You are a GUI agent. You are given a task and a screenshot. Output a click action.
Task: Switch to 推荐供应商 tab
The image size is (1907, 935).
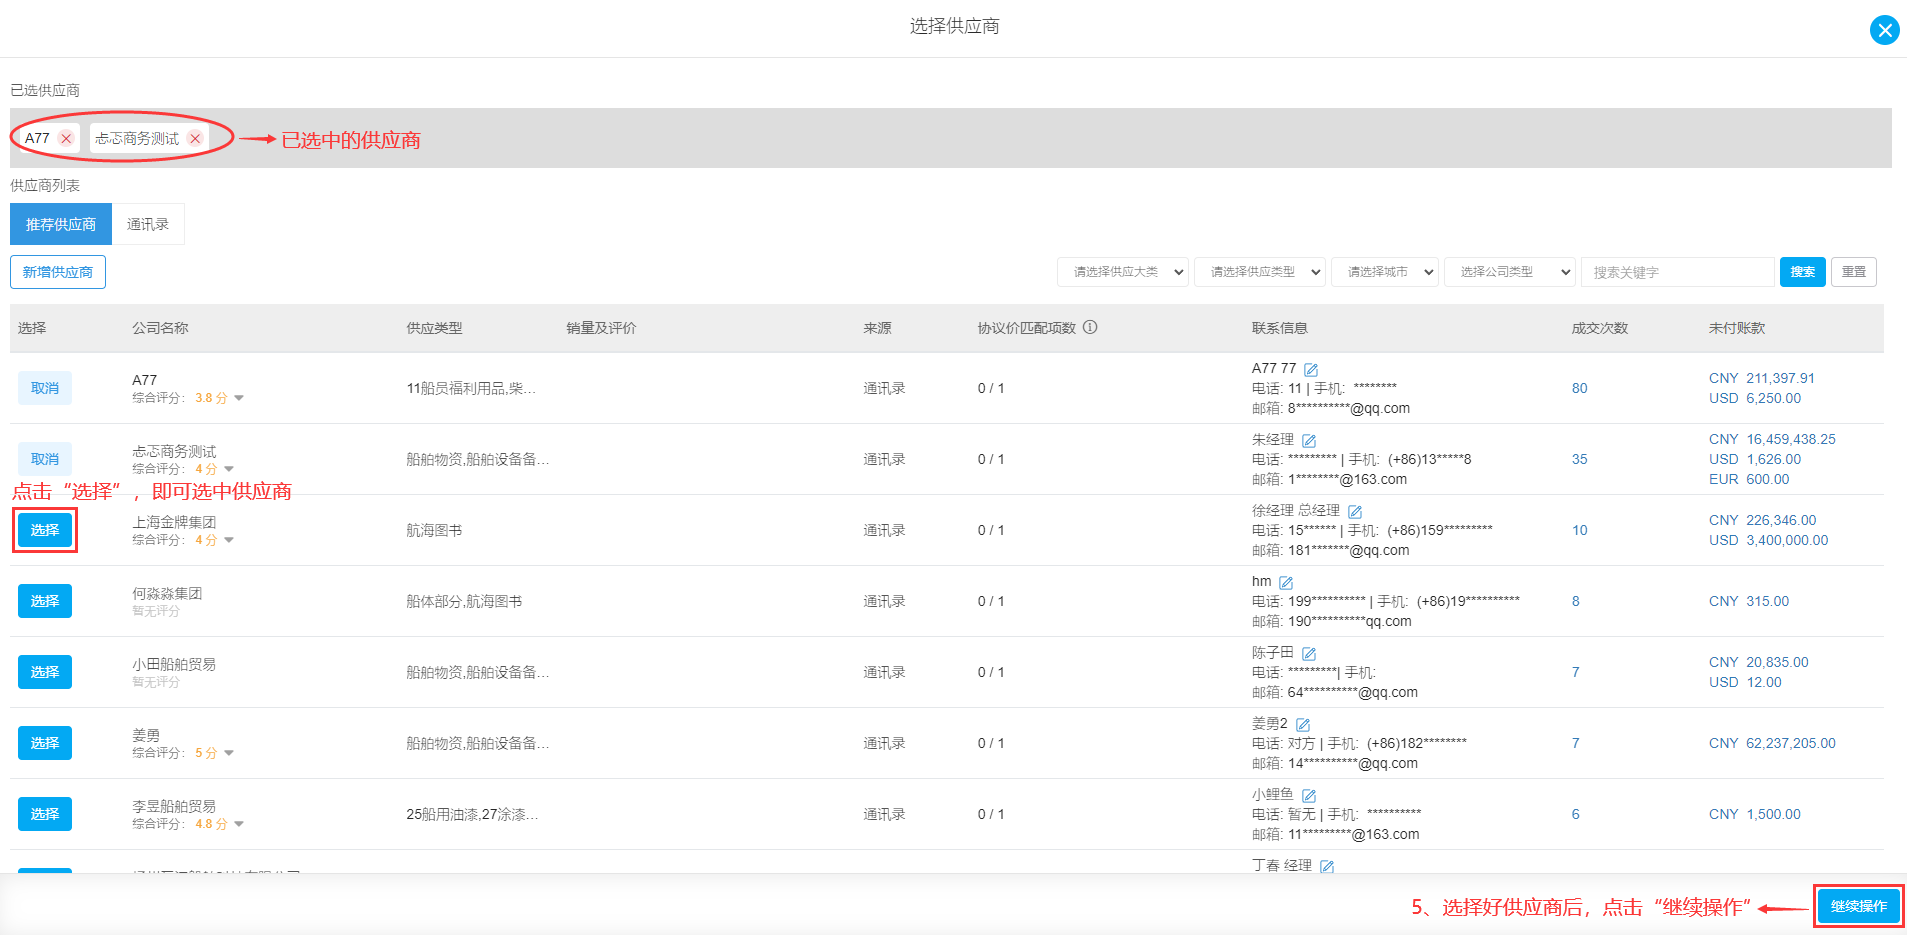click(61, 224)
